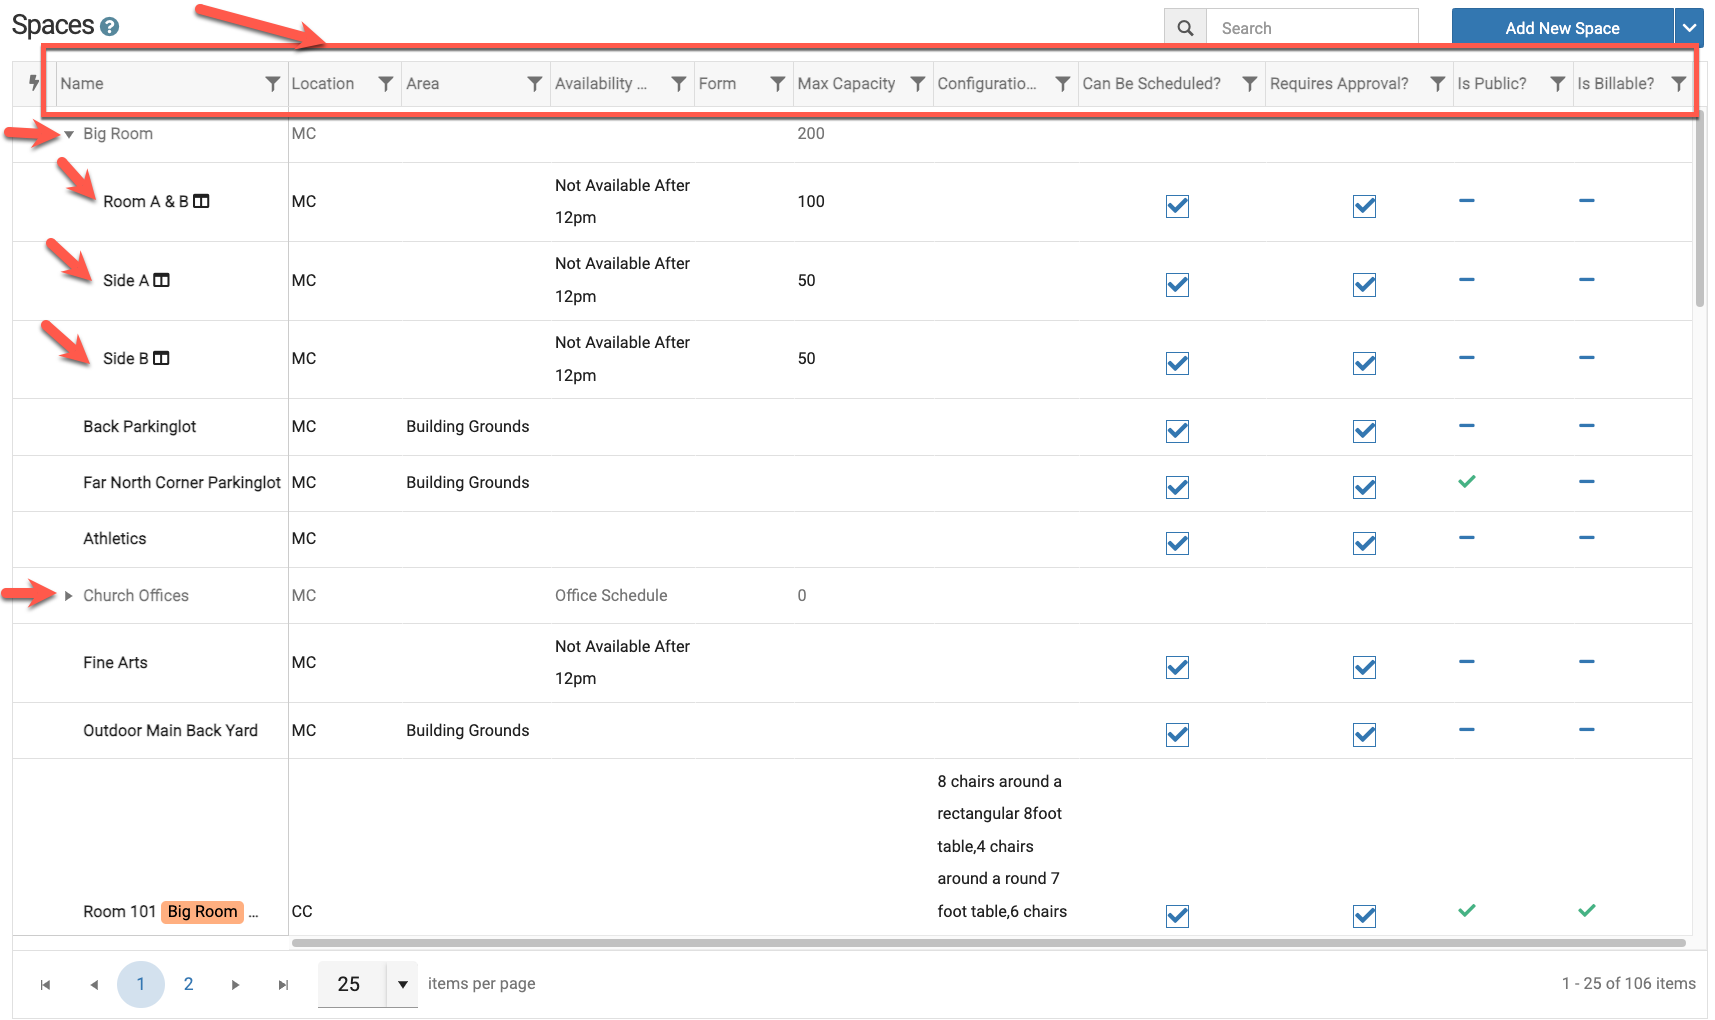Screen dimensions: 1715x1020
Task: Open the Area column filter
Action: pyautogui.click(x=535, y=84)
